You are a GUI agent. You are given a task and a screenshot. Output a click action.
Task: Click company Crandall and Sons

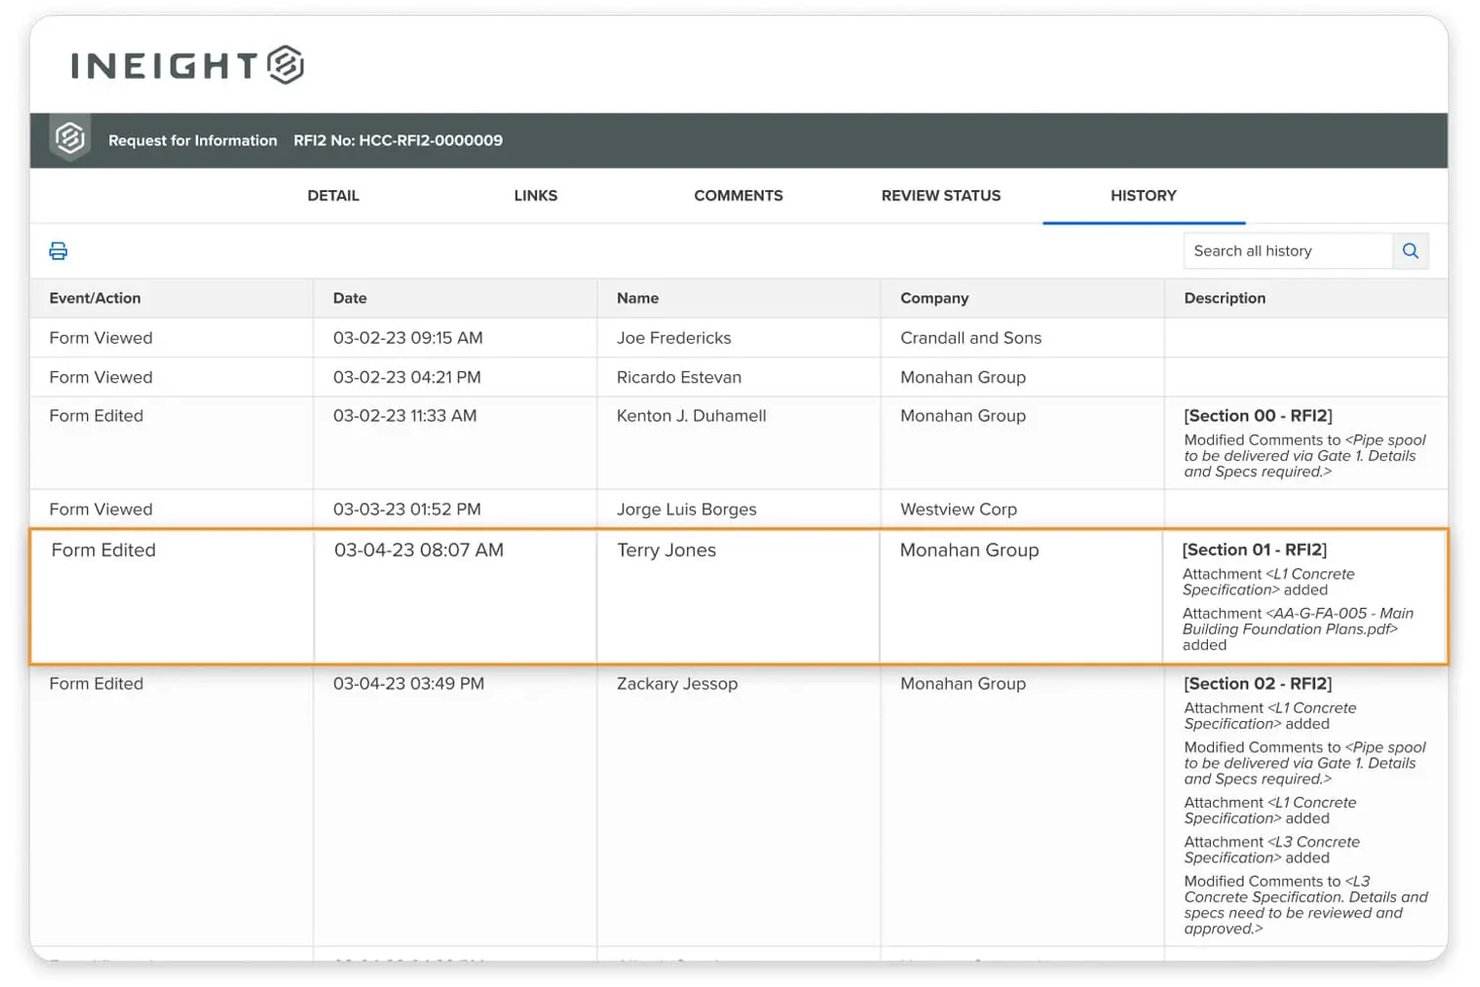(x=971, y=338)
